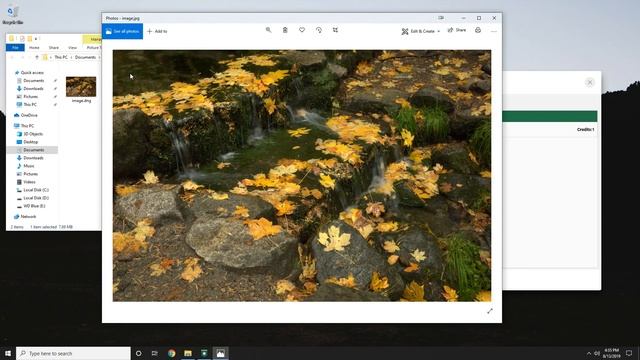Open the Picture Tools tab in Explorer
The height and width of the screenshot is (360, 640).
[93, 48]
